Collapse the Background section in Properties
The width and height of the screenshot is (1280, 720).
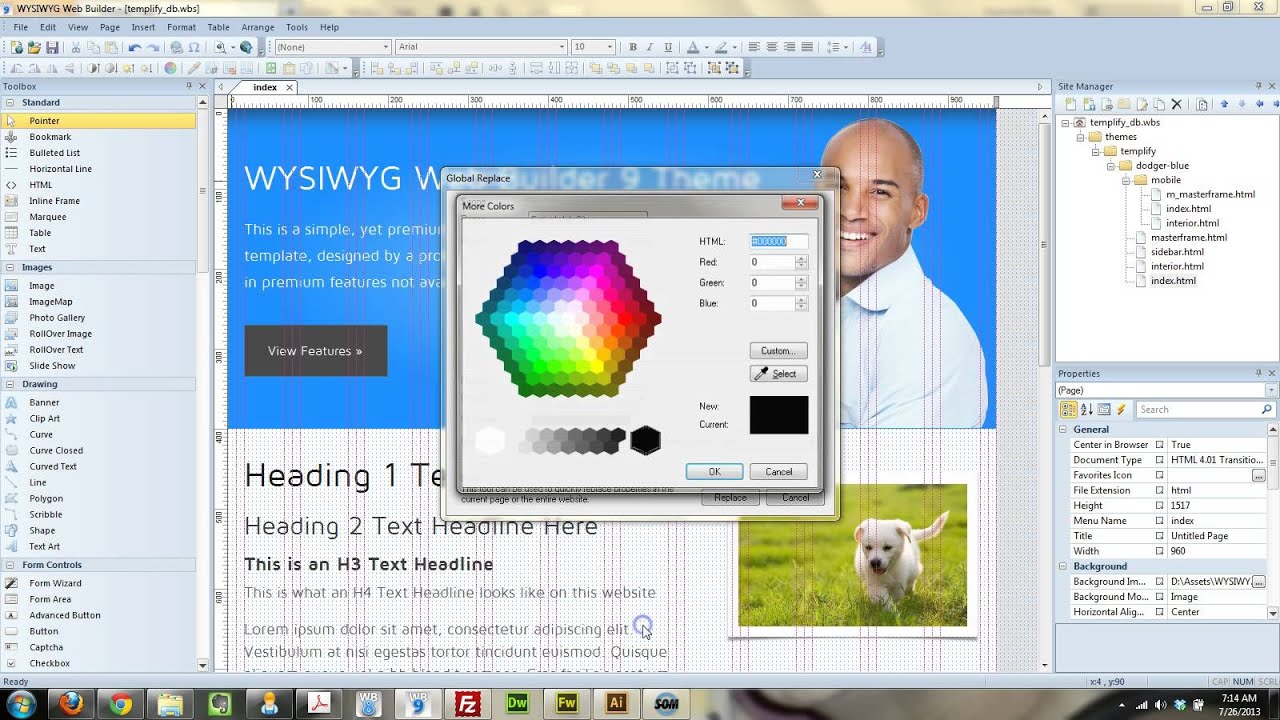point(1064,567)
